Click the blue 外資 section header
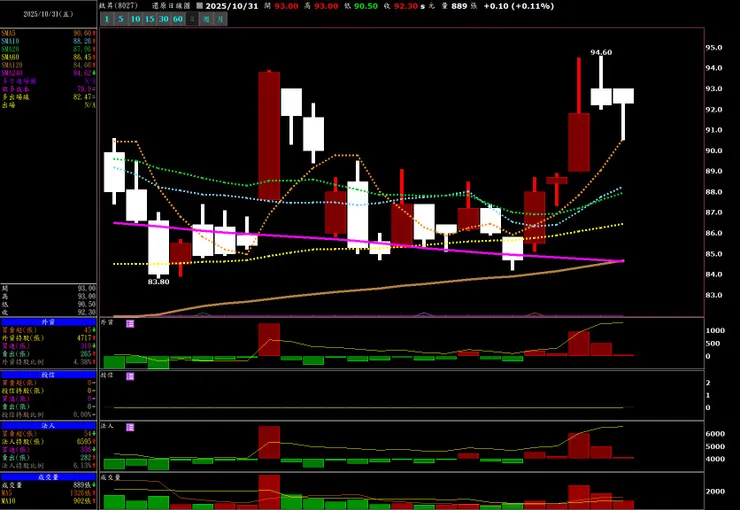Viewport: 740px width, 510px height. tap(49, 322)
